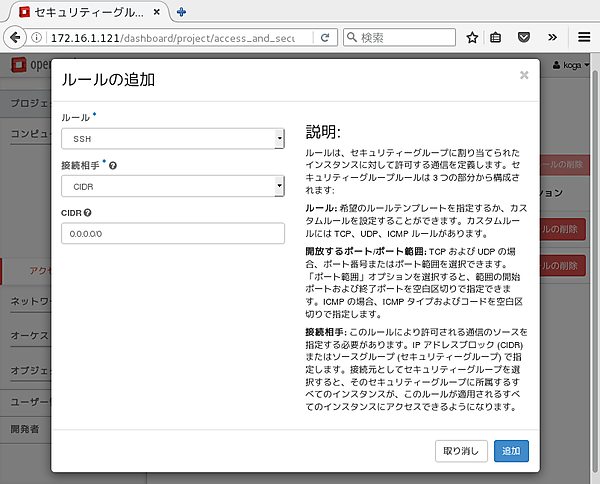The image size is (600, 484).
Task: Open the Pocket icon in toolbar
Action: 523,37
